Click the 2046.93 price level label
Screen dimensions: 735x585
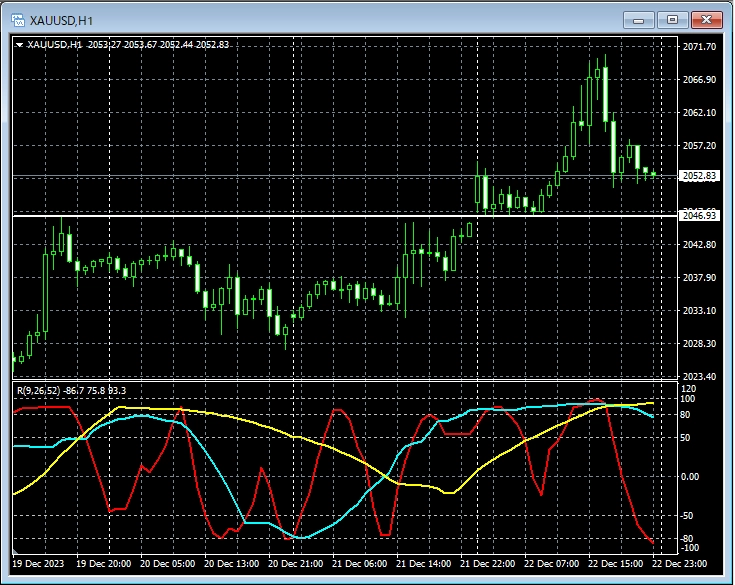(699, 215)
